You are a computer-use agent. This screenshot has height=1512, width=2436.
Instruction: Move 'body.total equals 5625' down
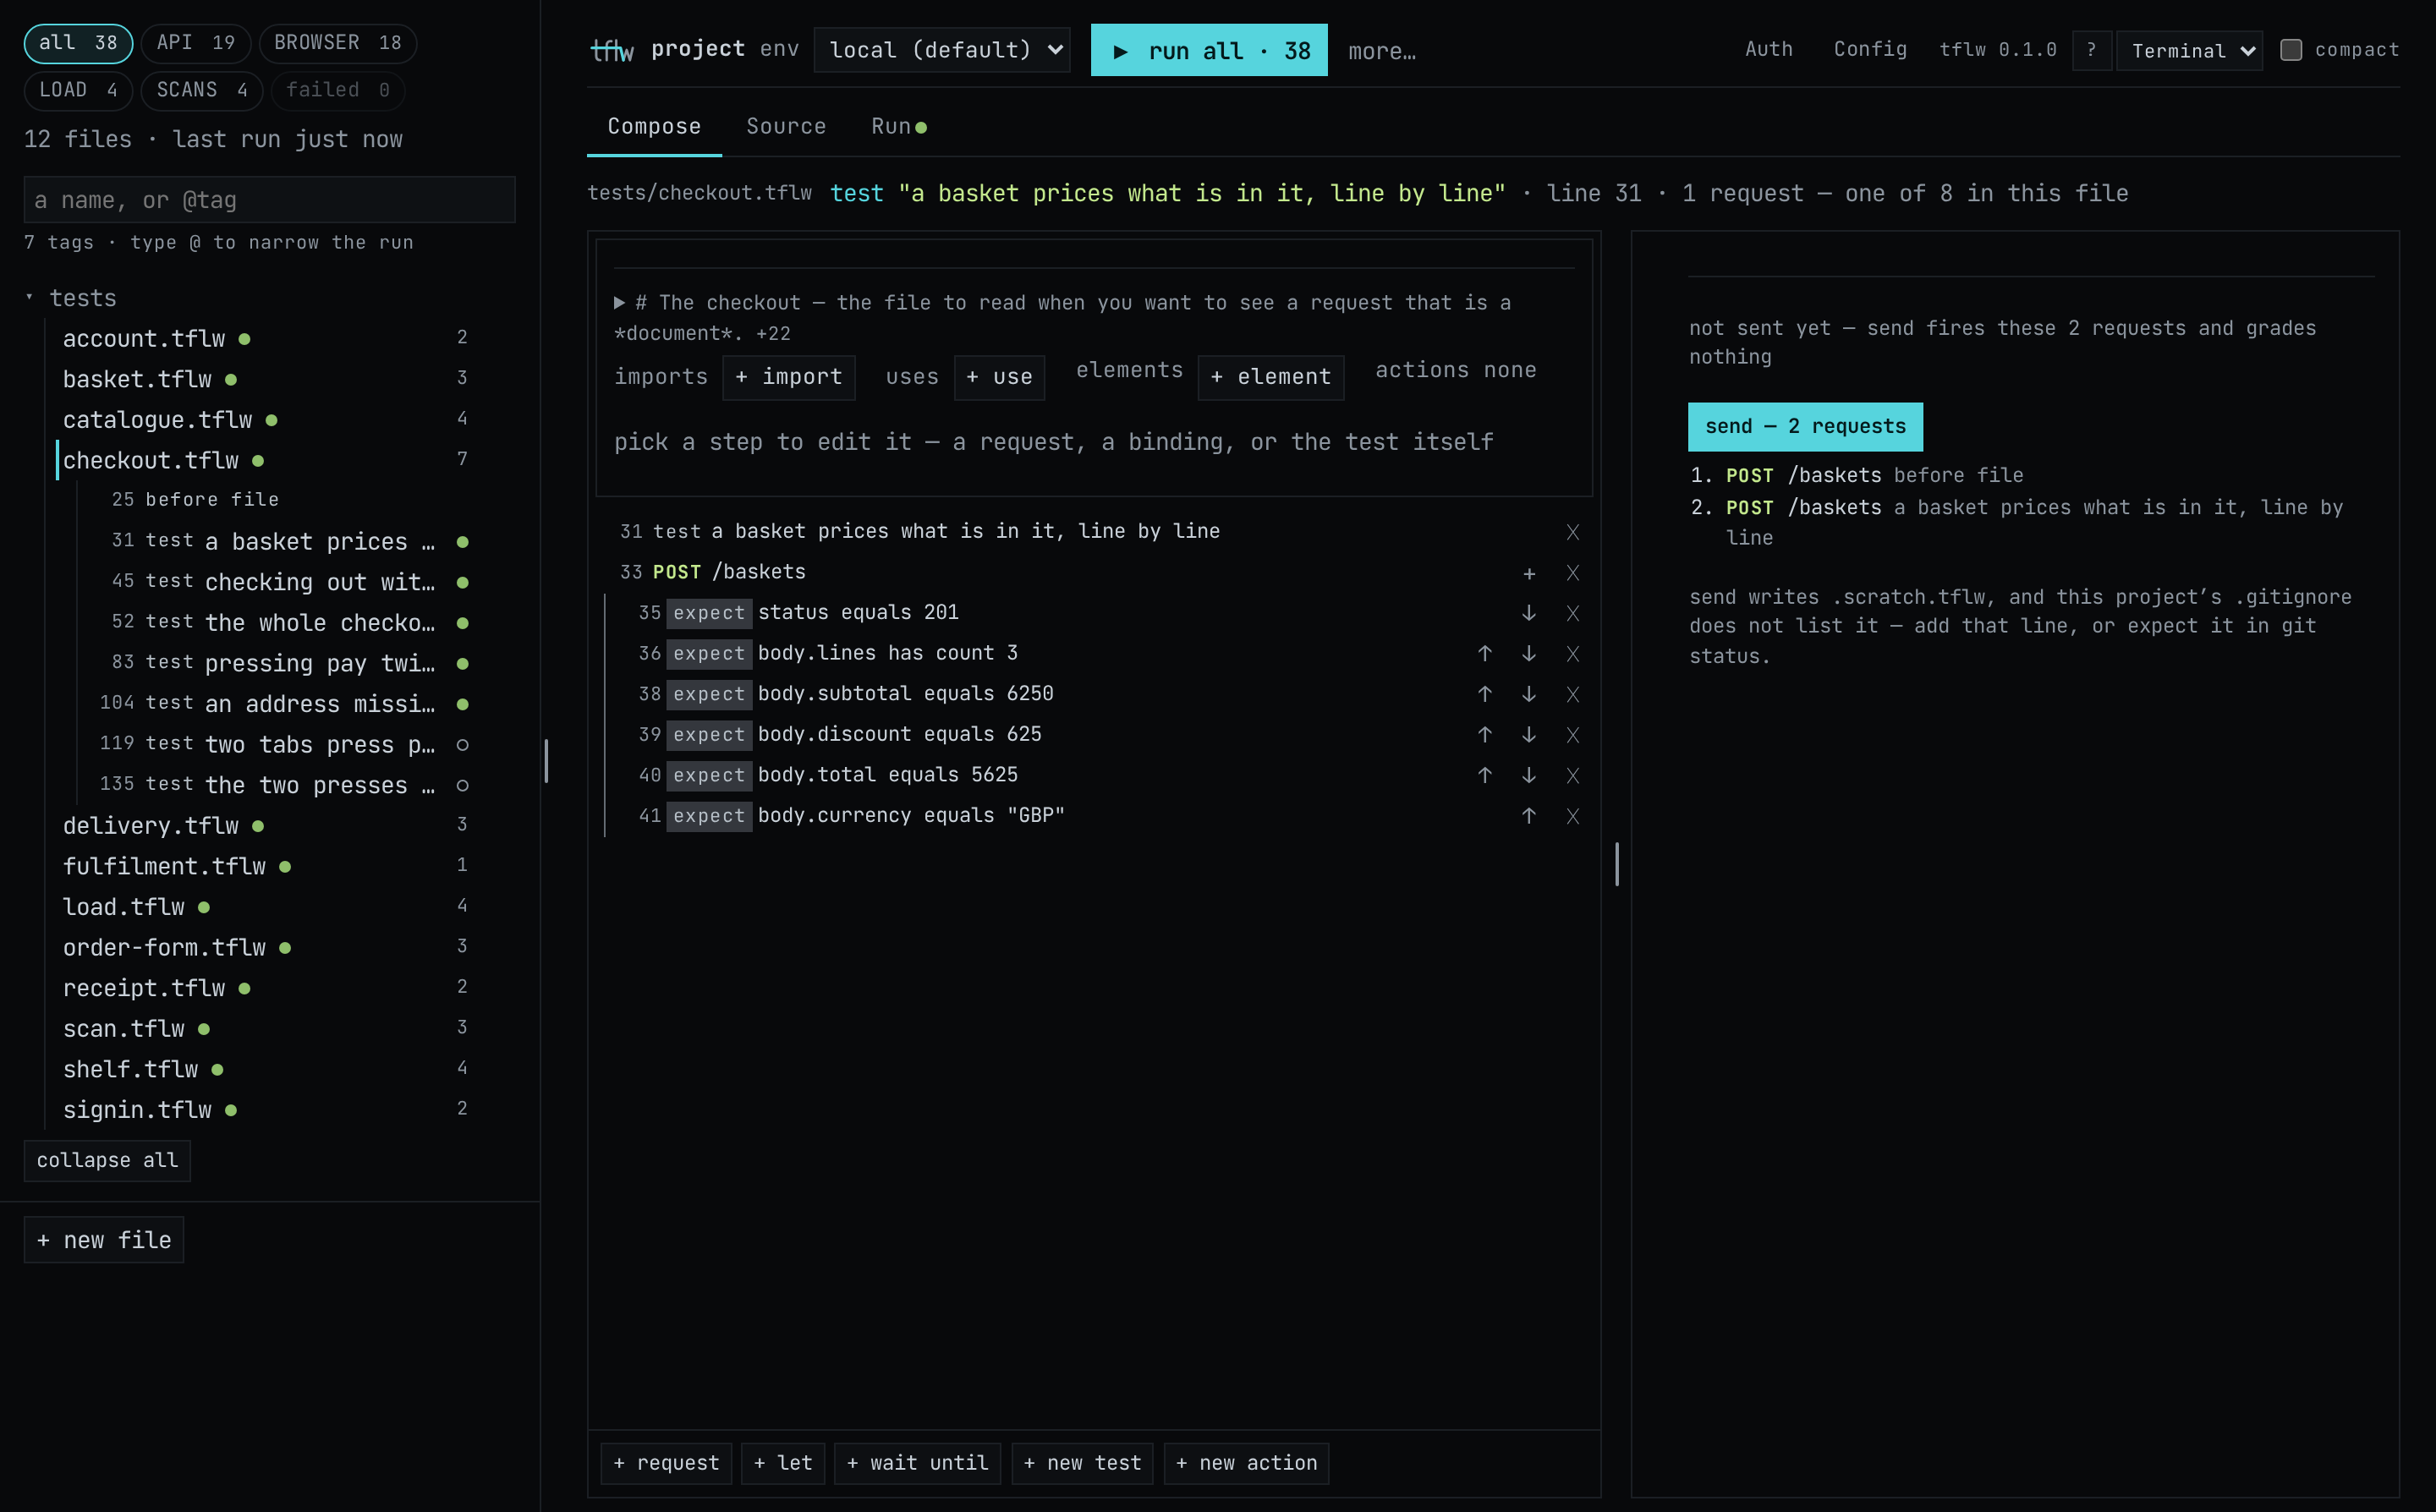1528,775
